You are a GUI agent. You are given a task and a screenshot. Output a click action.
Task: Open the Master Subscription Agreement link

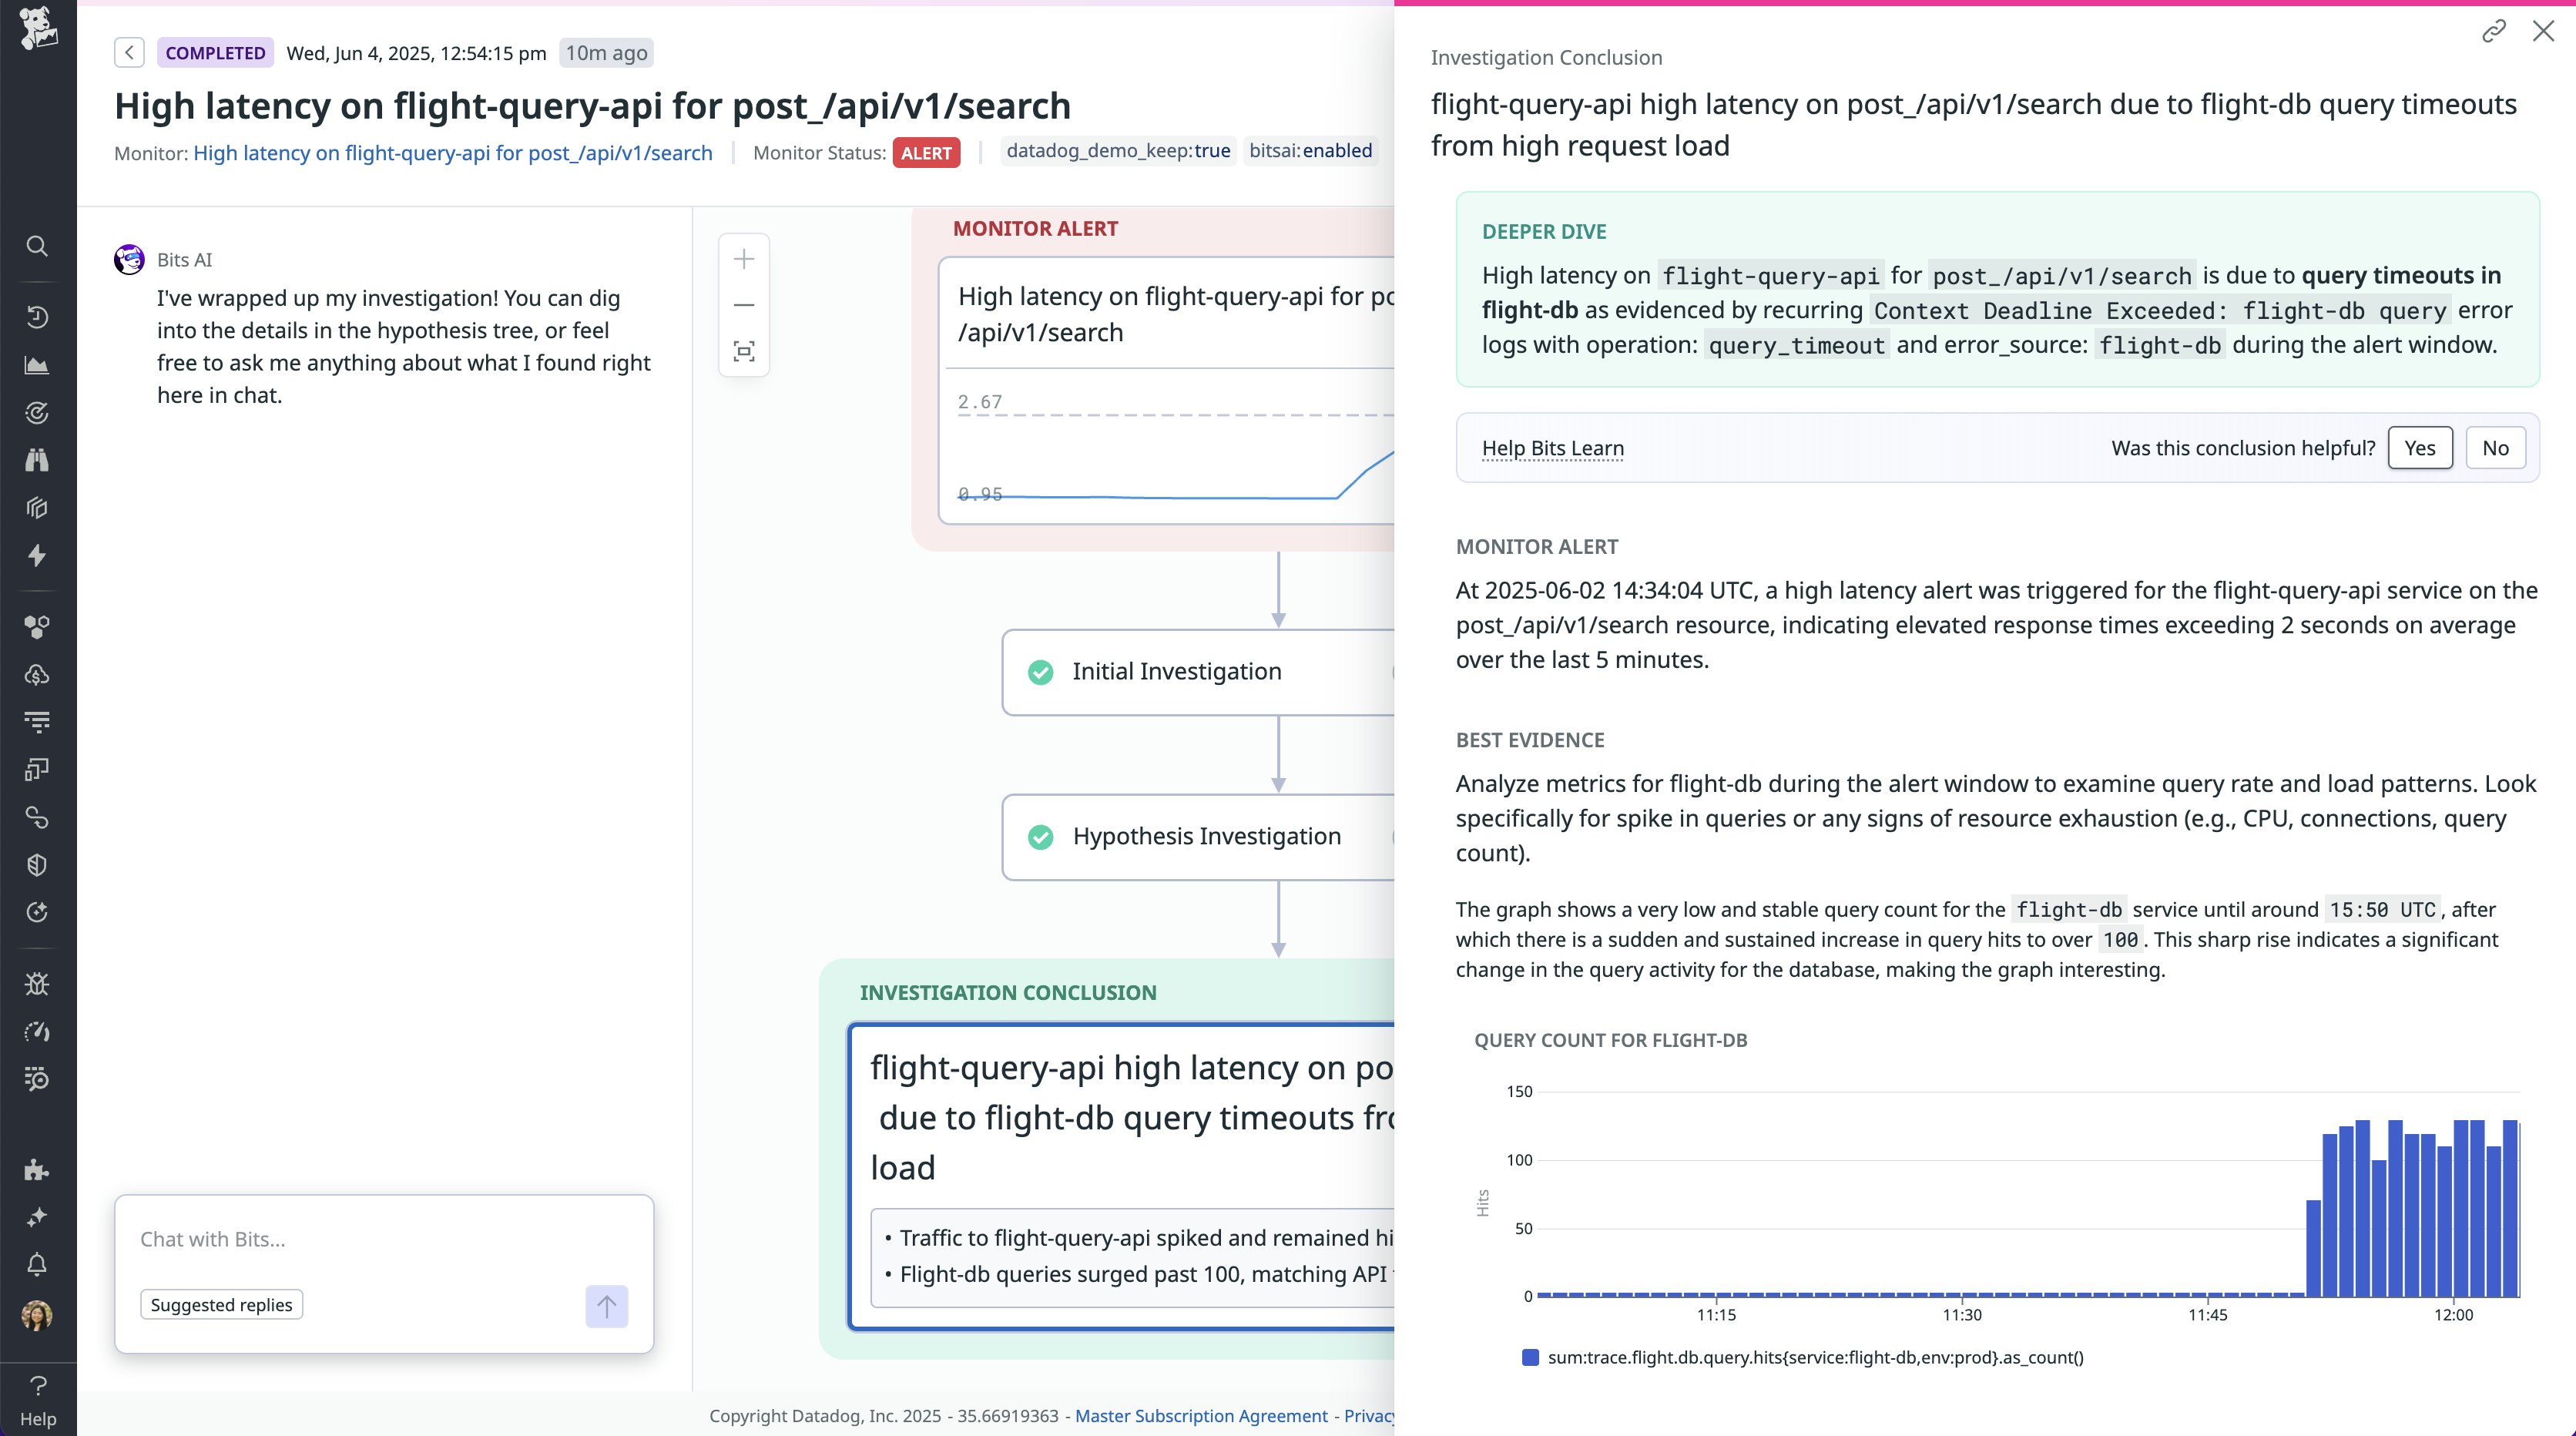pyautogui.click(x=1201, y=1416)
